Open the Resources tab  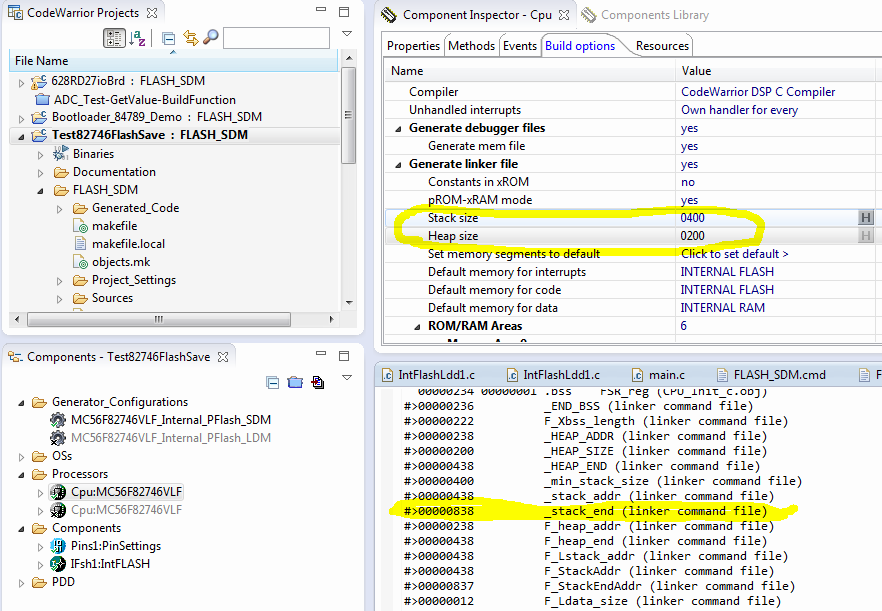pyautogui.click(x=662, y=46)
